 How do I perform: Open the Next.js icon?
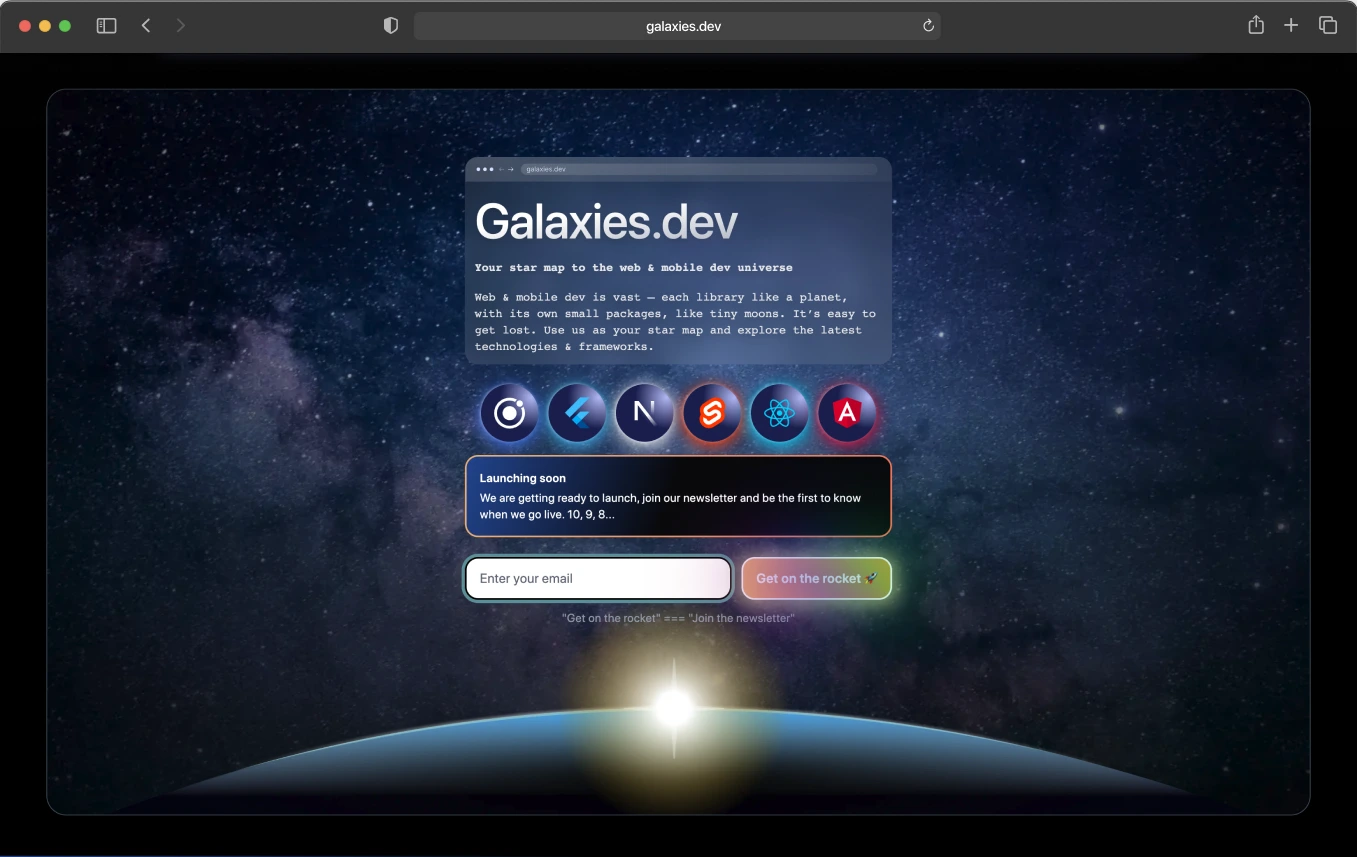click(644, 413)
